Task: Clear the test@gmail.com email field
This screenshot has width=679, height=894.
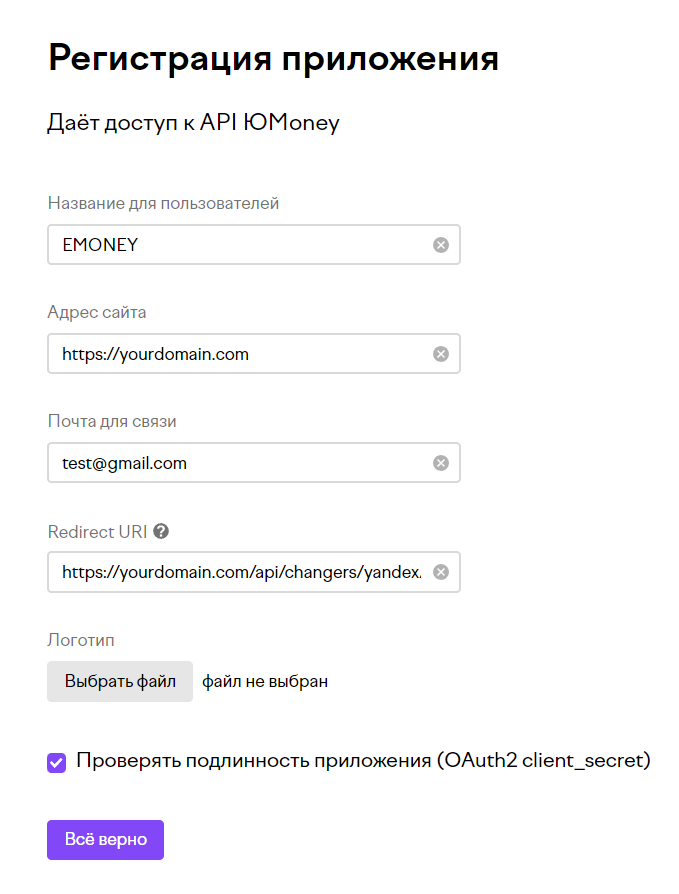Action: coord(441,463)
